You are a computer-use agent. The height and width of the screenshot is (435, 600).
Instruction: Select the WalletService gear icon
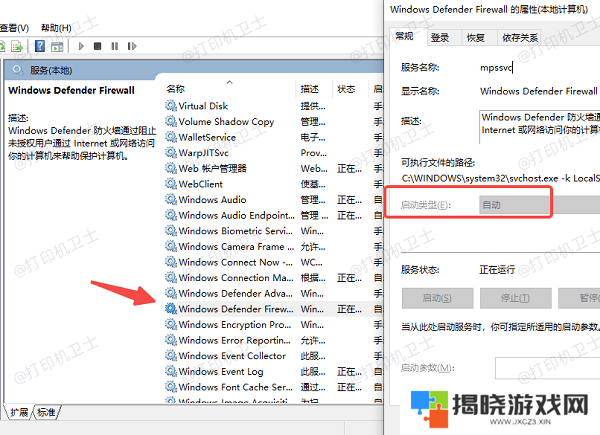click(x=171, y=137)
